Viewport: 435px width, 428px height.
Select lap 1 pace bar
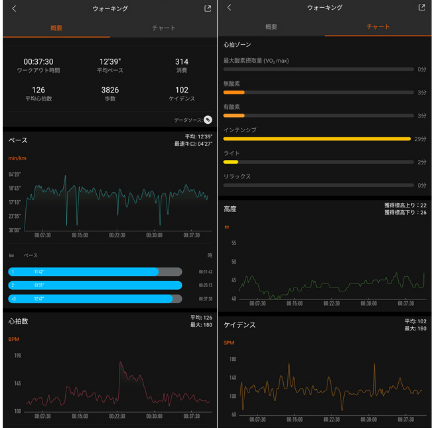95,272
